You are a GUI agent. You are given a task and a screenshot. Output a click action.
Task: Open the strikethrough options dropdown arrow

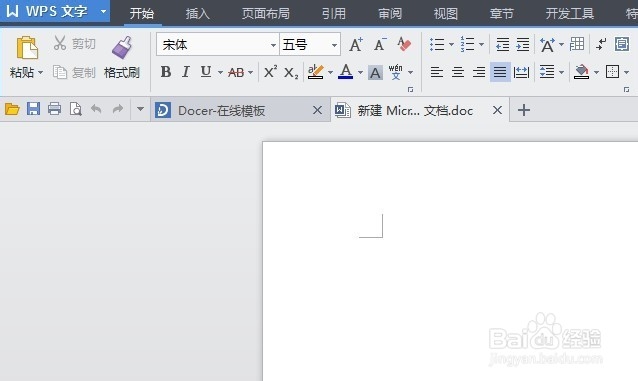[x=250, y=72]
